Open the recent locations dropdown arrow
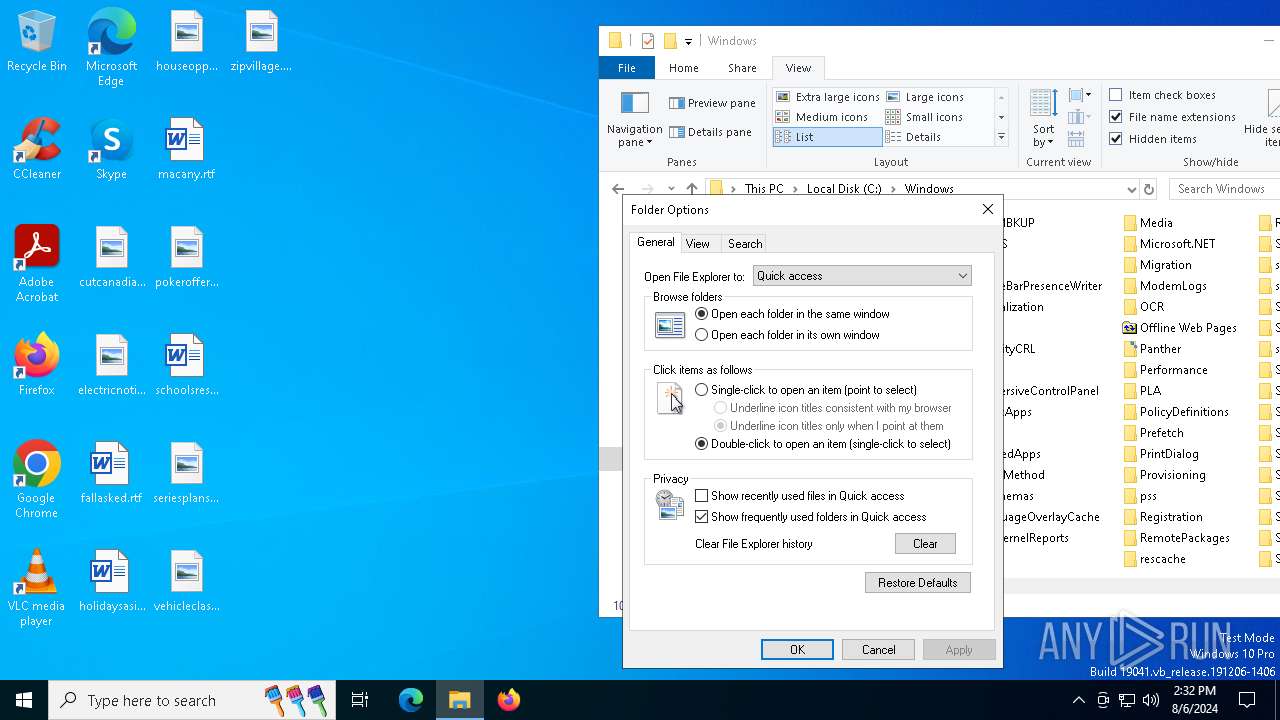This screenshot has height=720, width=1280. coord(670,189)
